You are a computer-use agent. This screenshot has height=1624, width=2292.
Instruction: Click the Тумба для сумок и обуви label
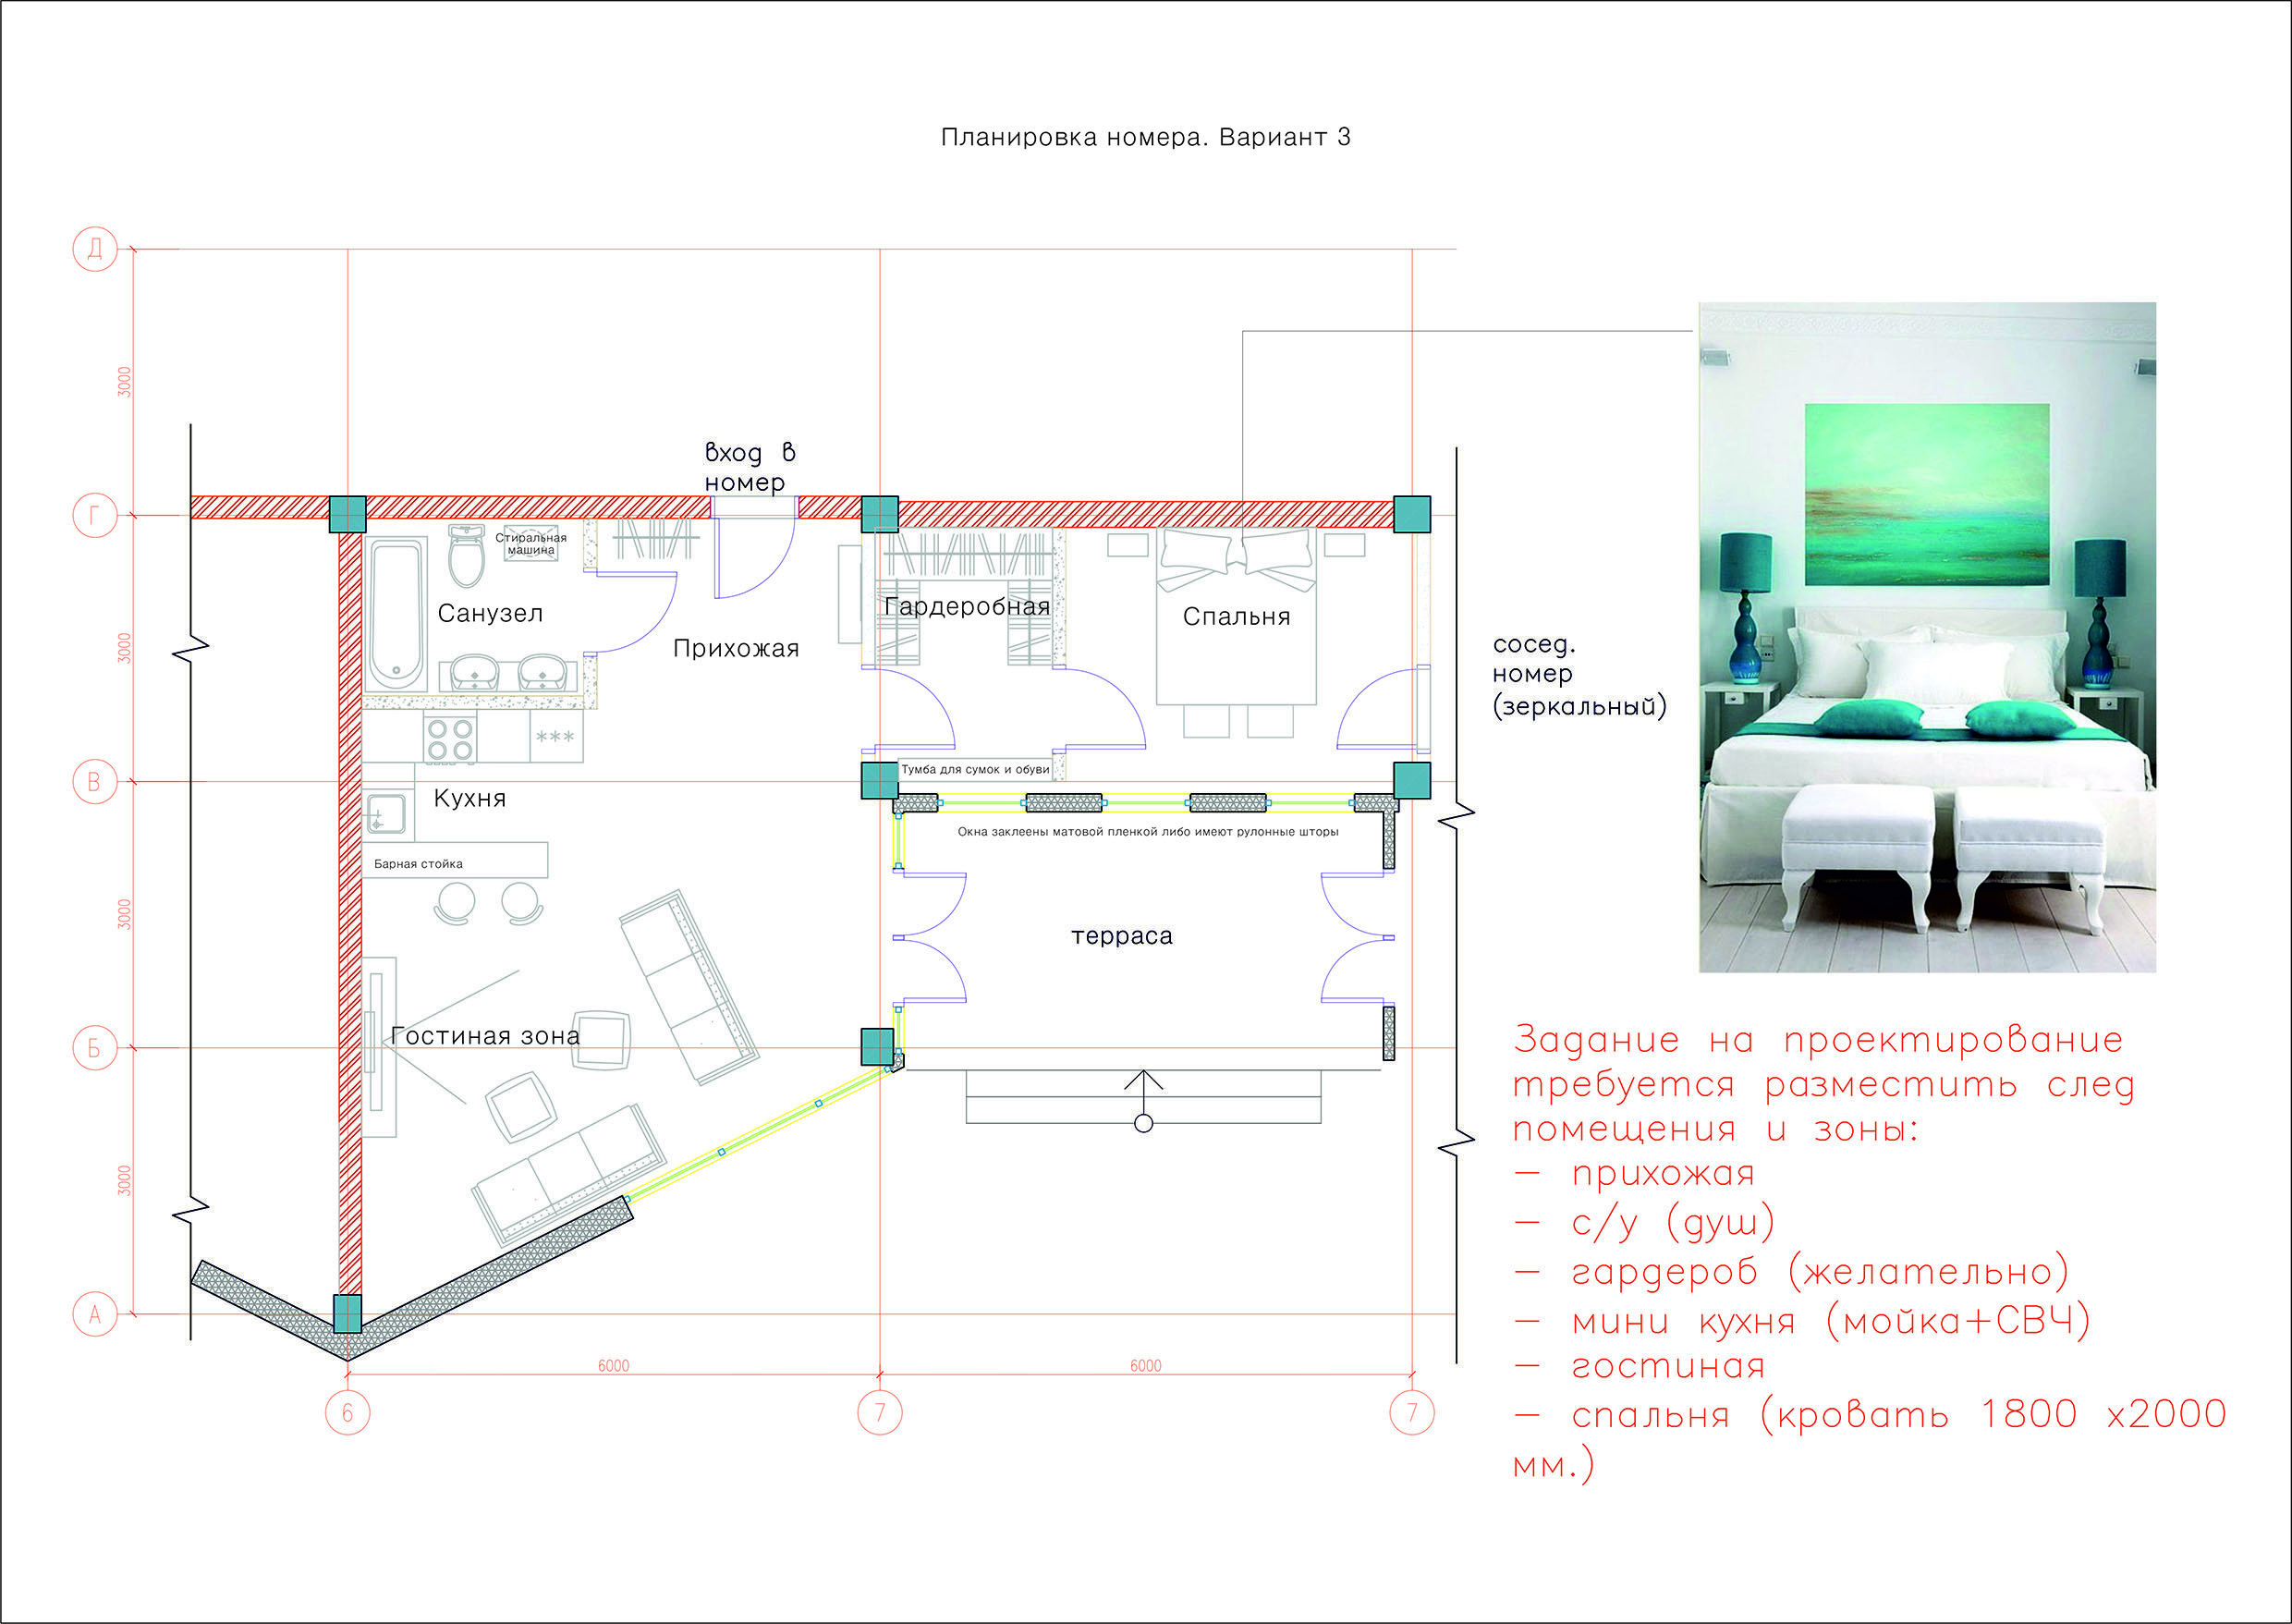[975, 769]
